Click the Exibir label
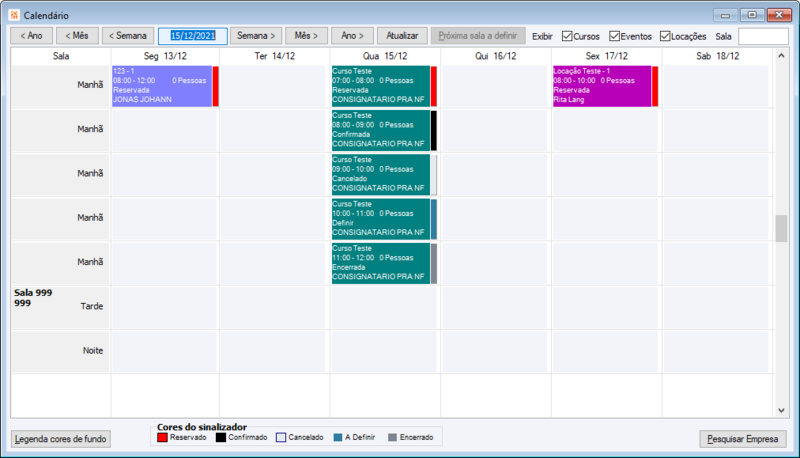The height and width of the screenshot is (458, 800). (x=542, y=36)
